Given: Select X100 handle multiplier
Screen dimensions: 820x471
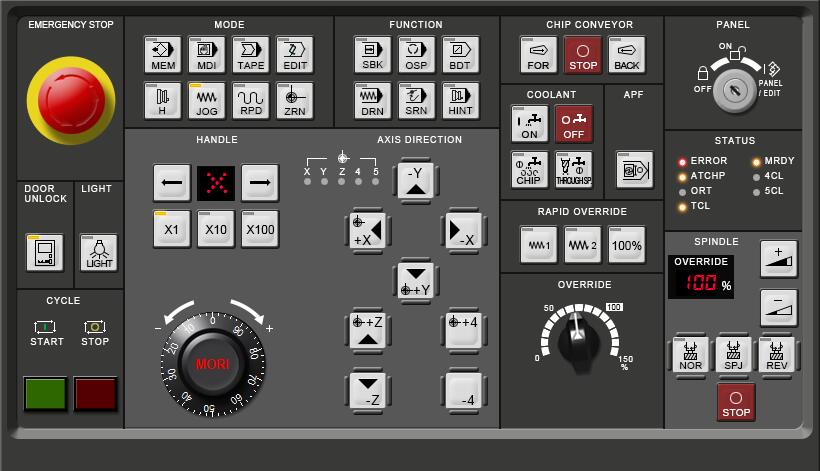Looking at the screenshot, I should coord(259,229).
